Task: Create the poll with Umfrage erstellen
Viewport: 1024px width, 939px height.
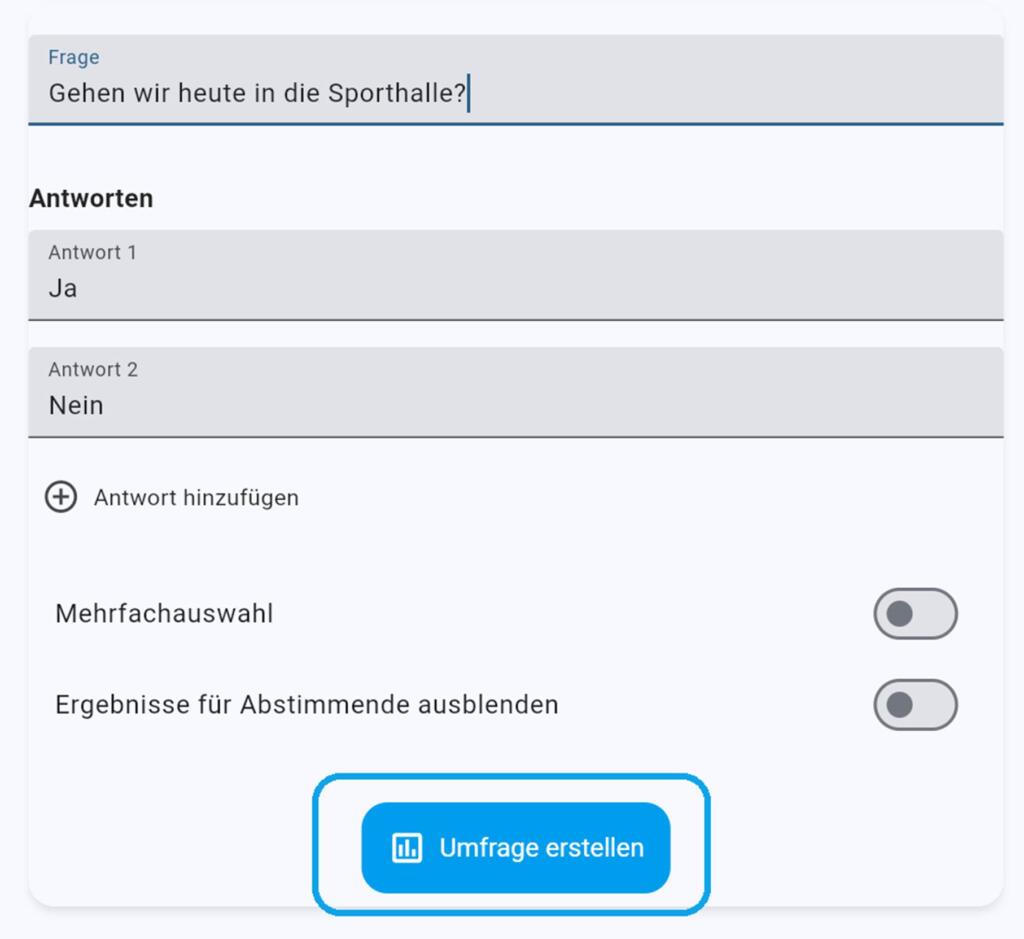Action: pyautogui.click(x=516, y=848)
